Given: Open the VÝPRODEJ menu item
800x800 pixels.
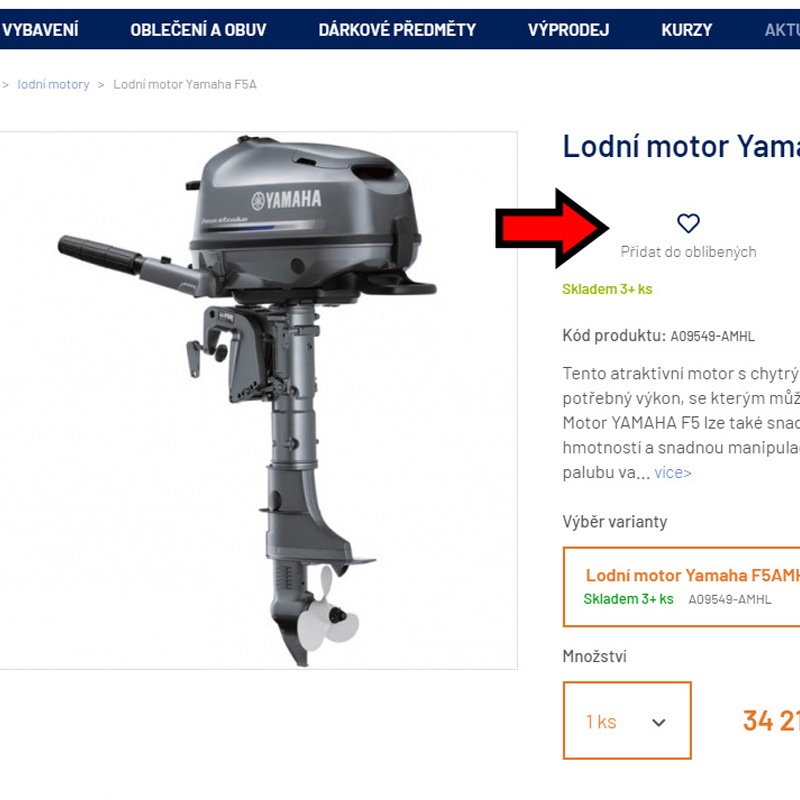Looking at the screenshot, I should 568,30.
